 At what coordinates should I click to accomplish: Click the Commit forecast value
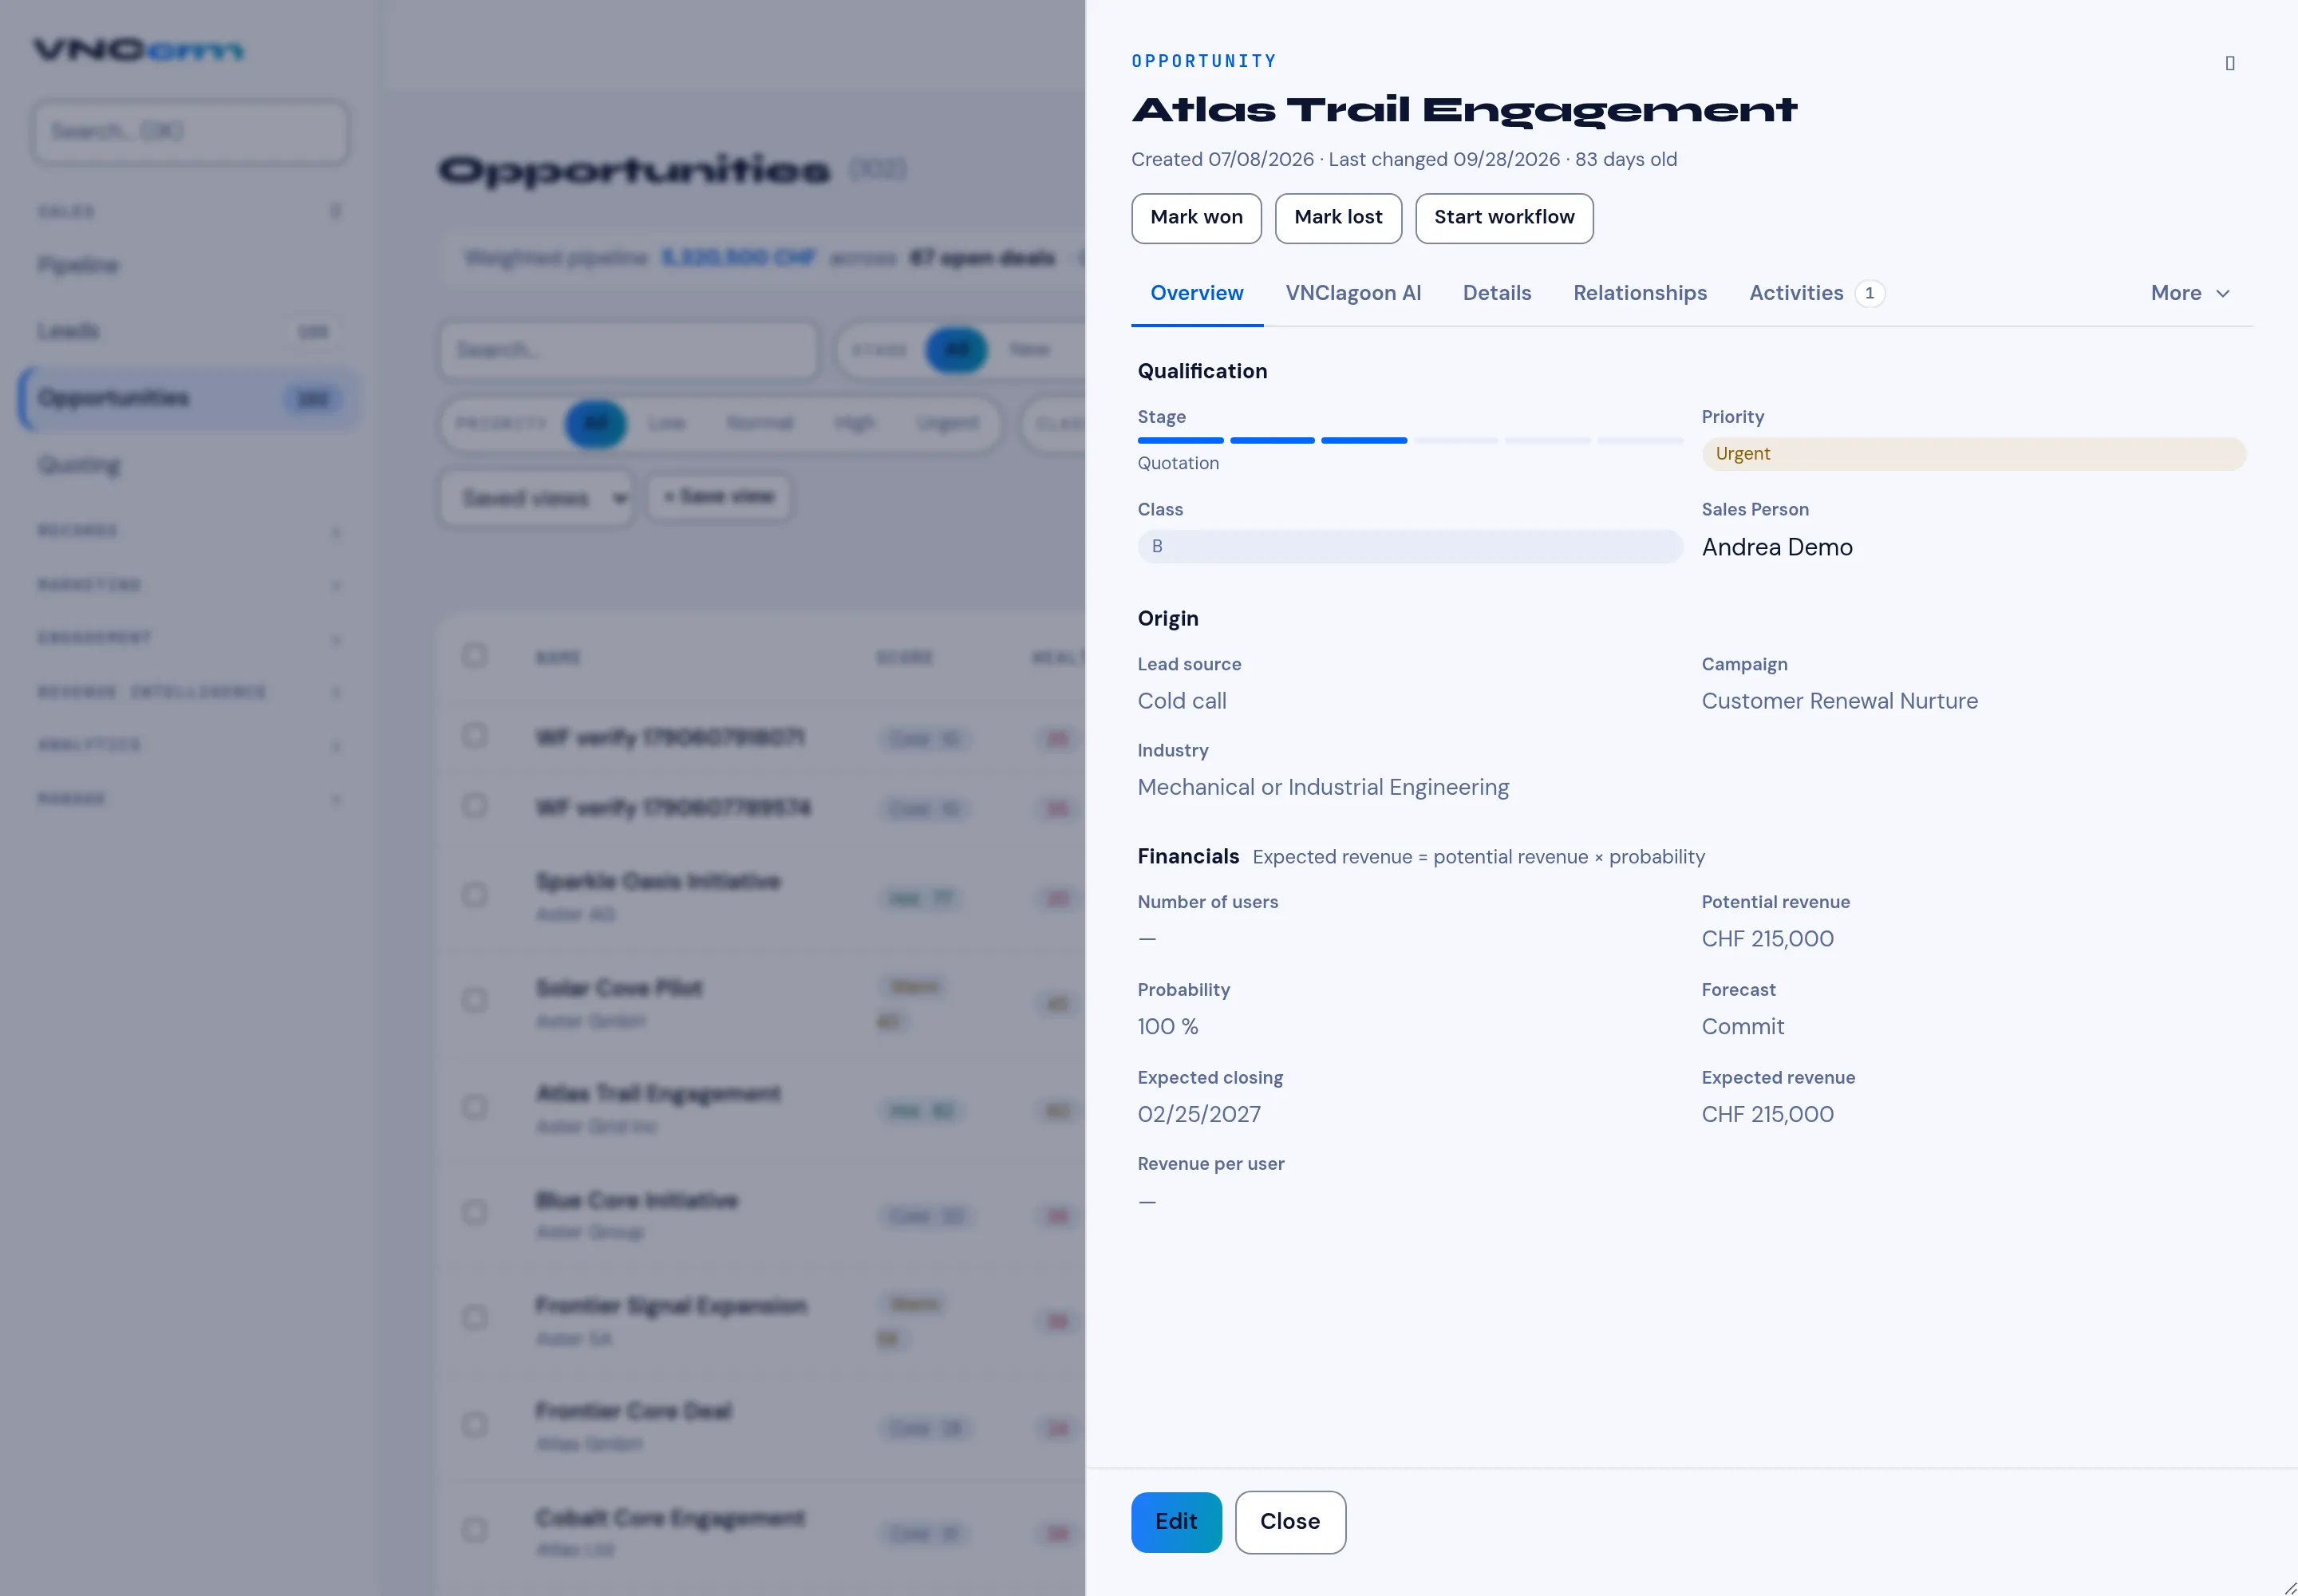(1742, 1027)
